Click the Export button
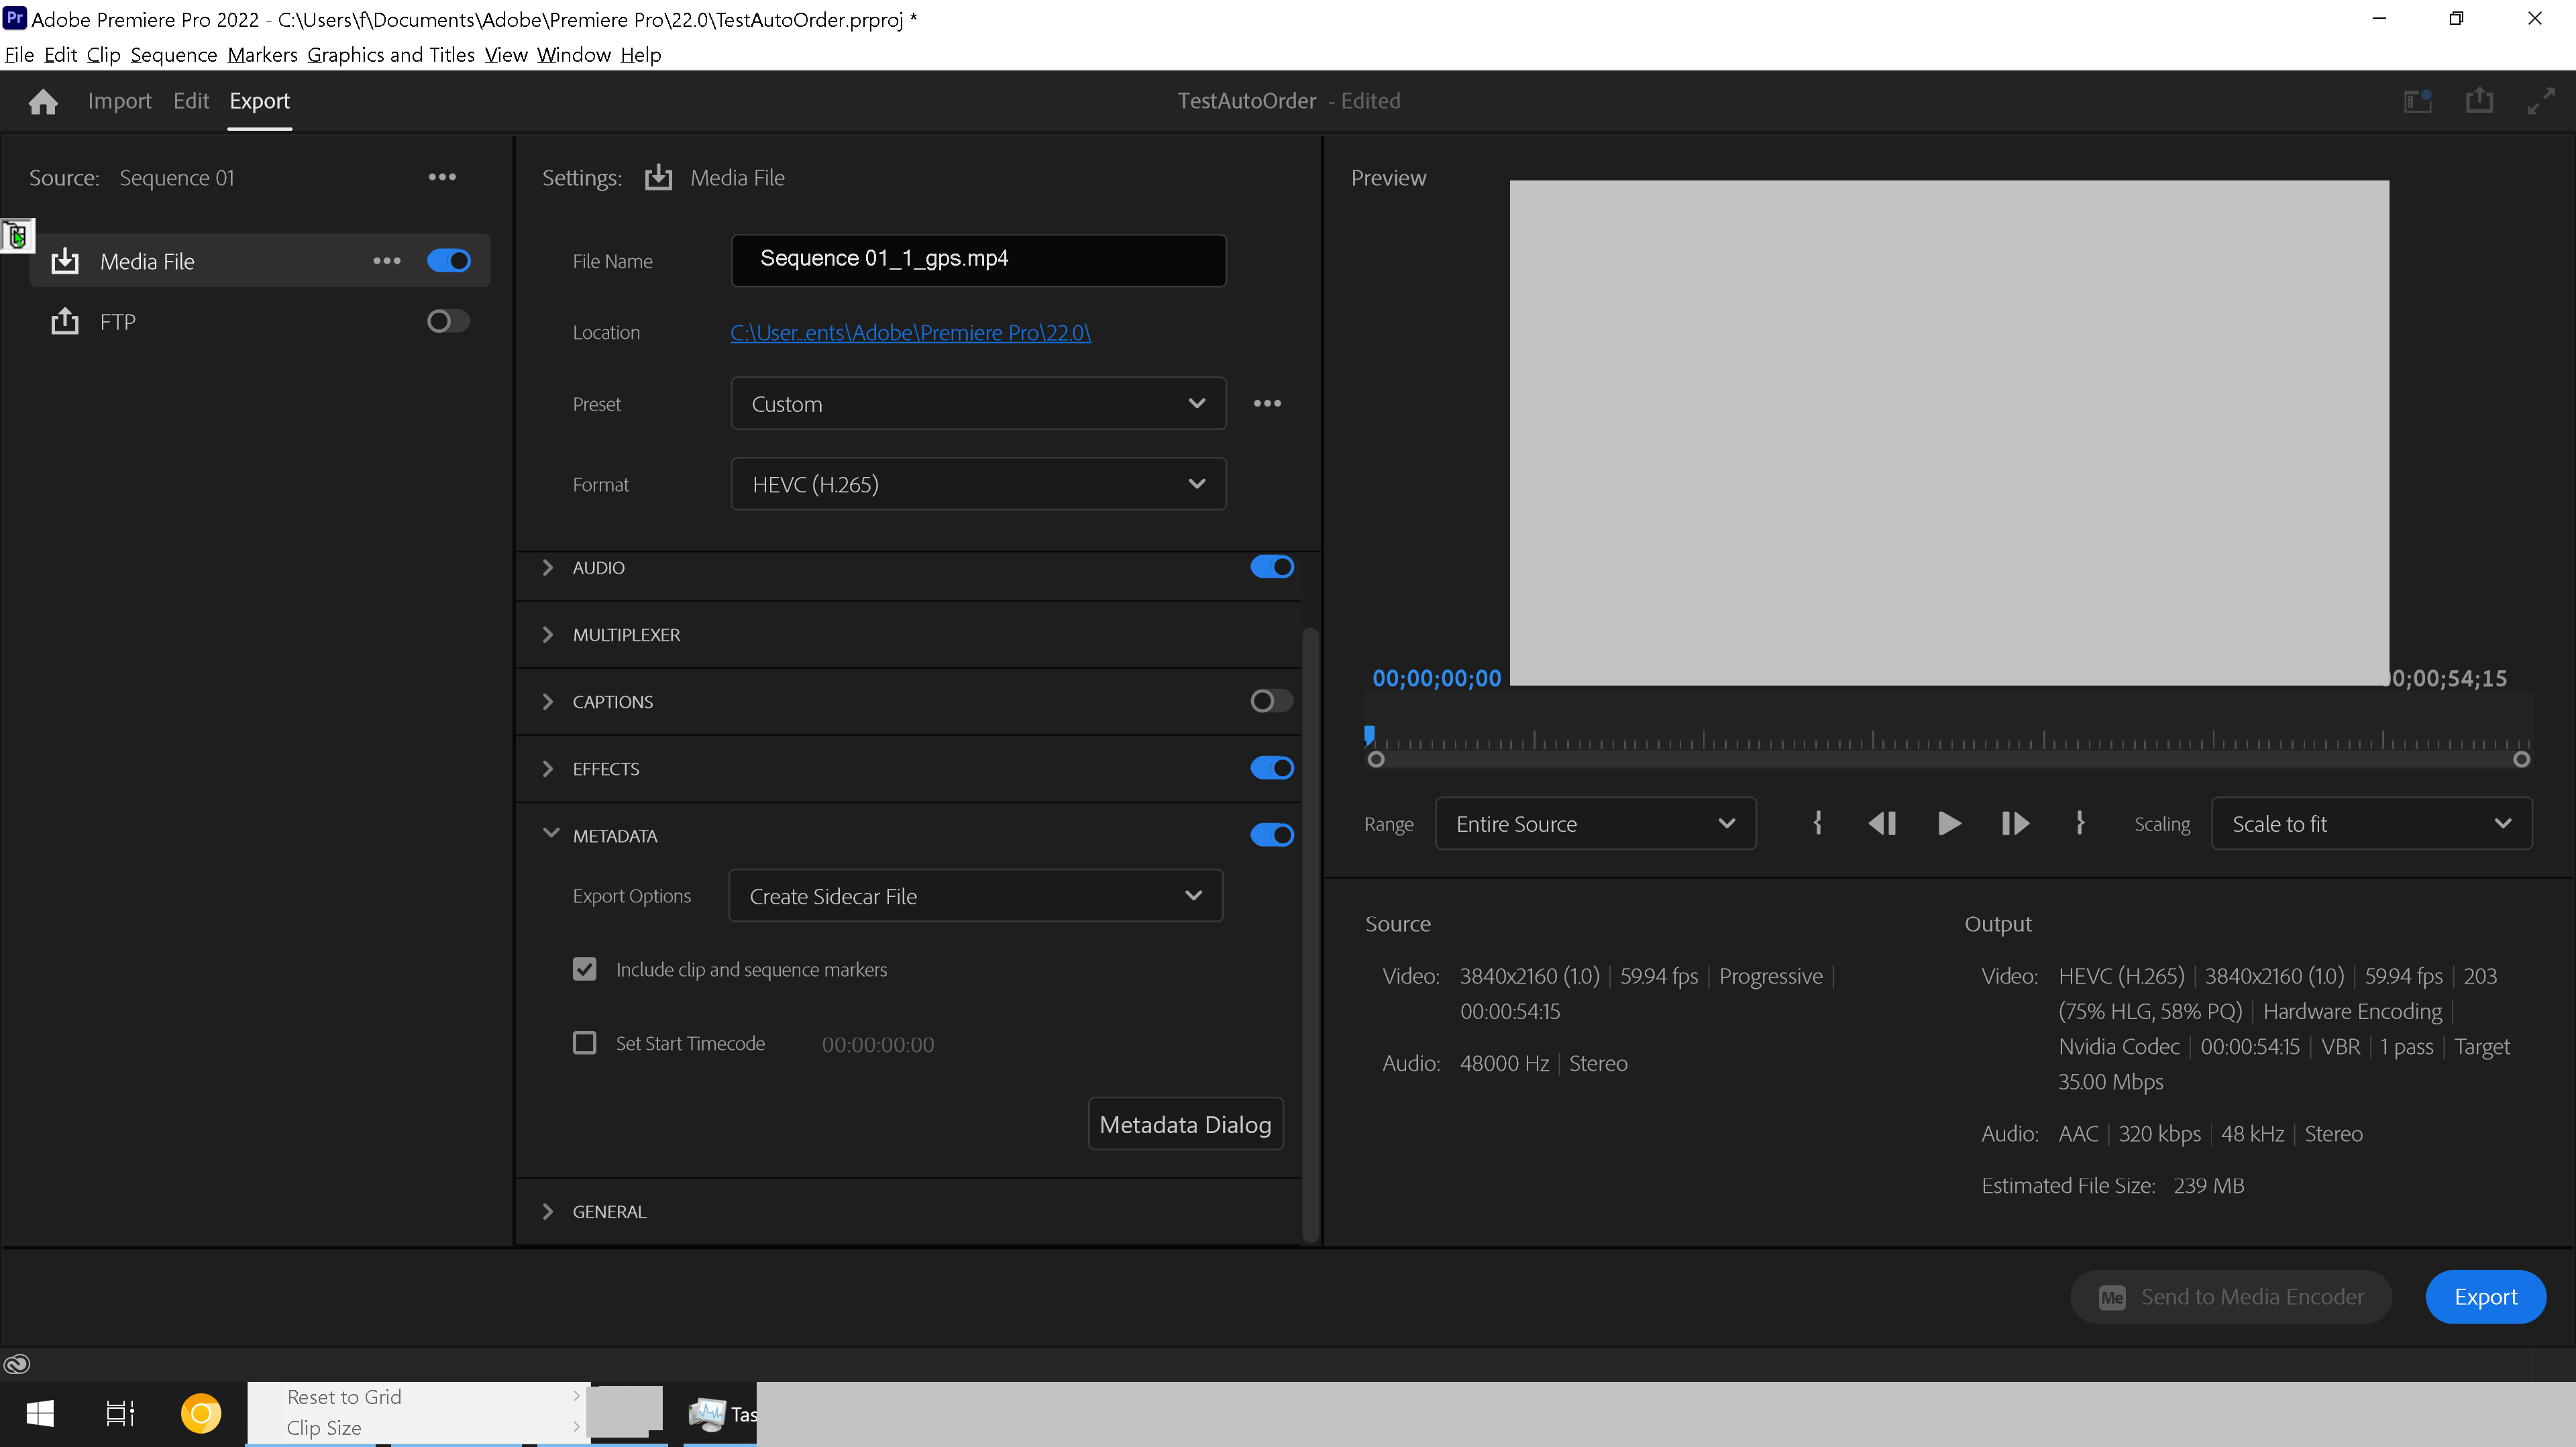Image resolution: width=2576 pixels, height=1447 pixels. (x=2486, y=1296)
